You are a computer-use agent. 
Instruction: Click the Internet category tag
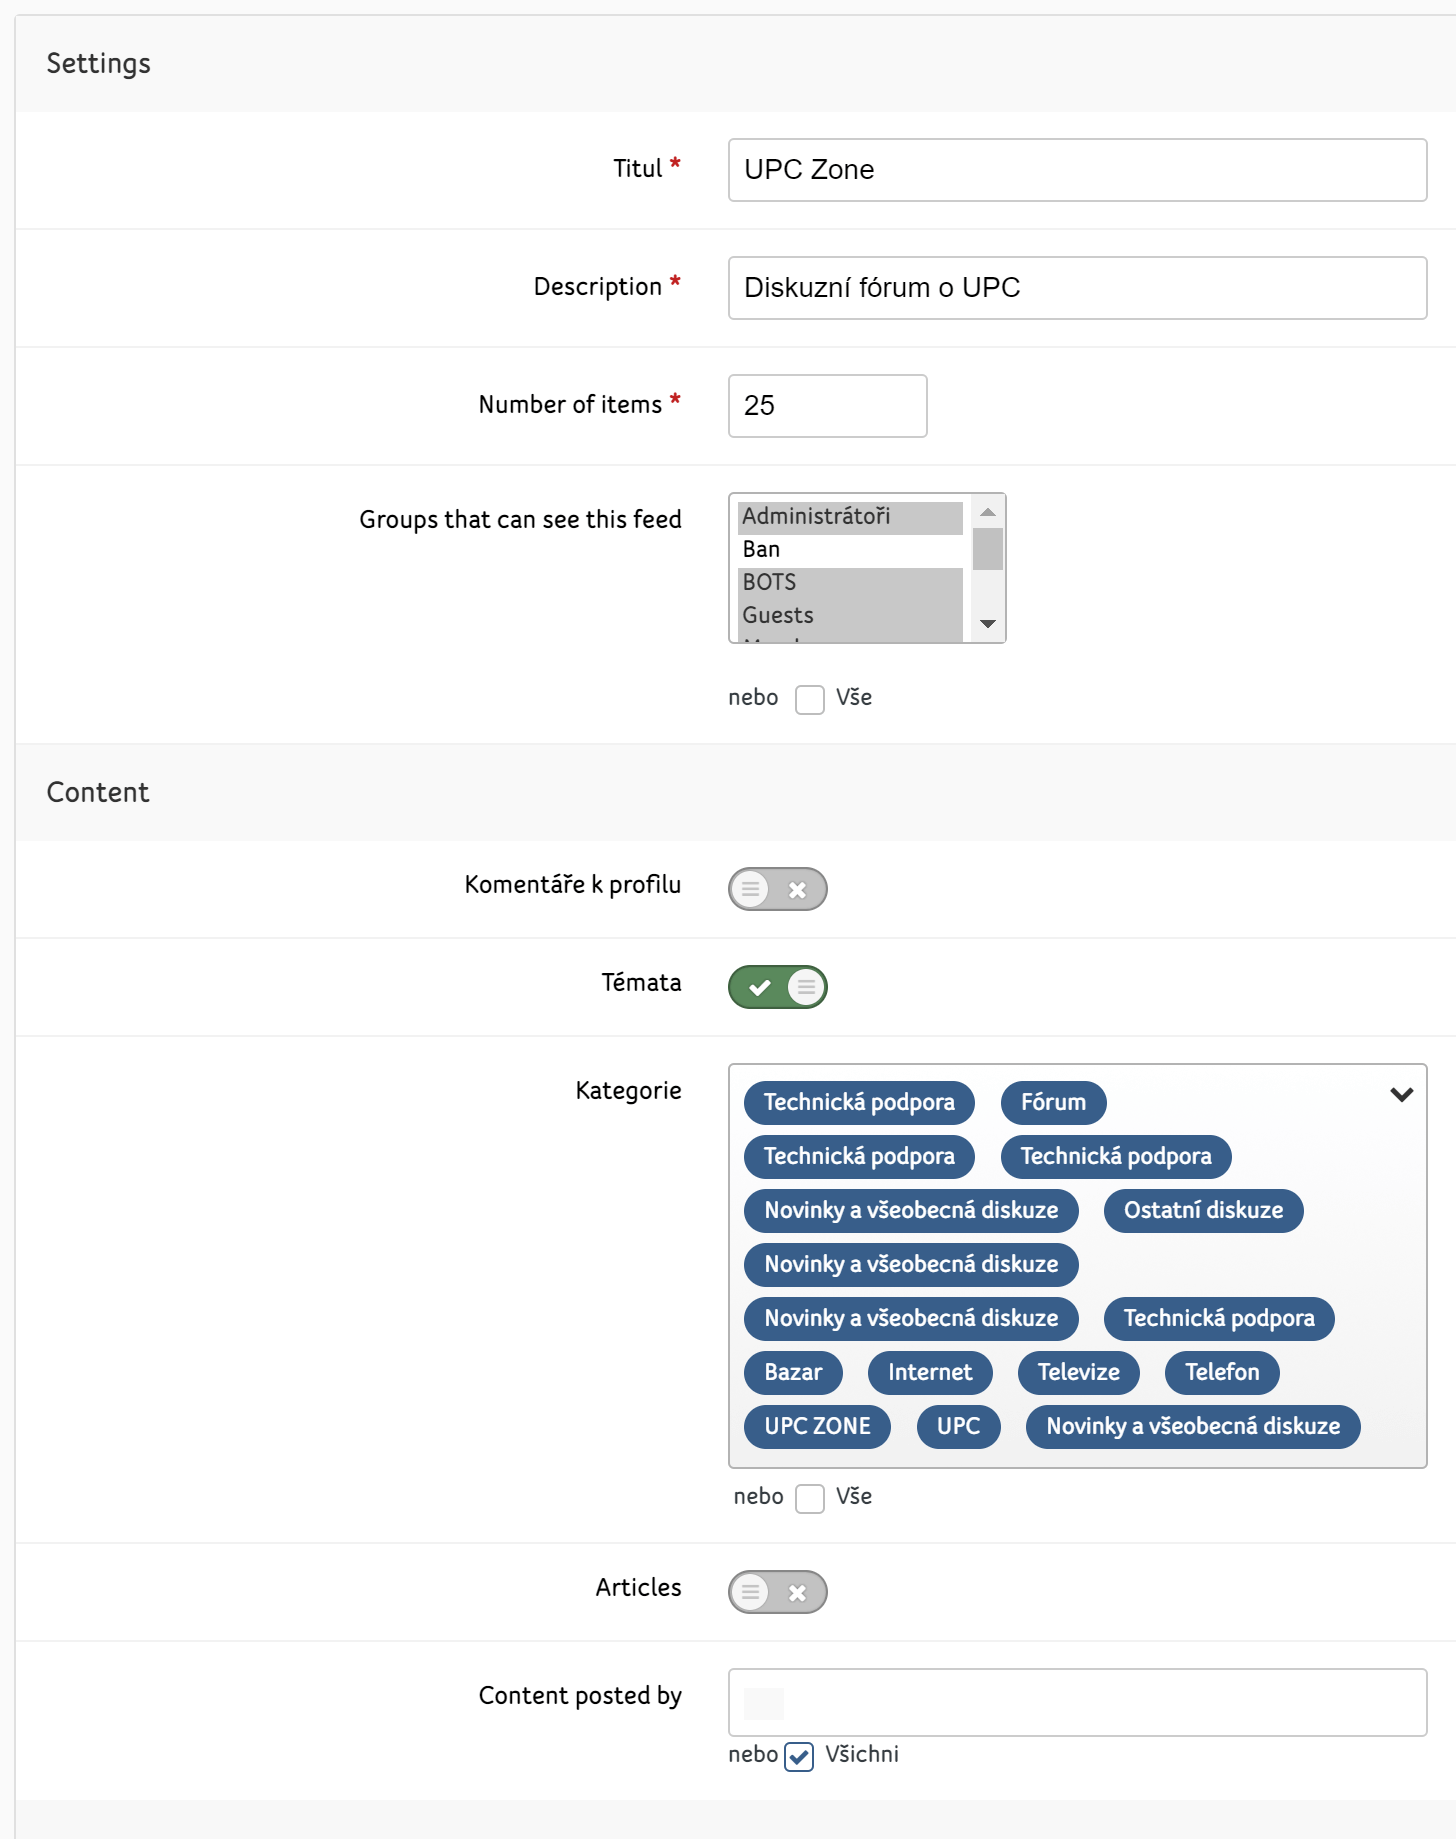pos(930,1373)
